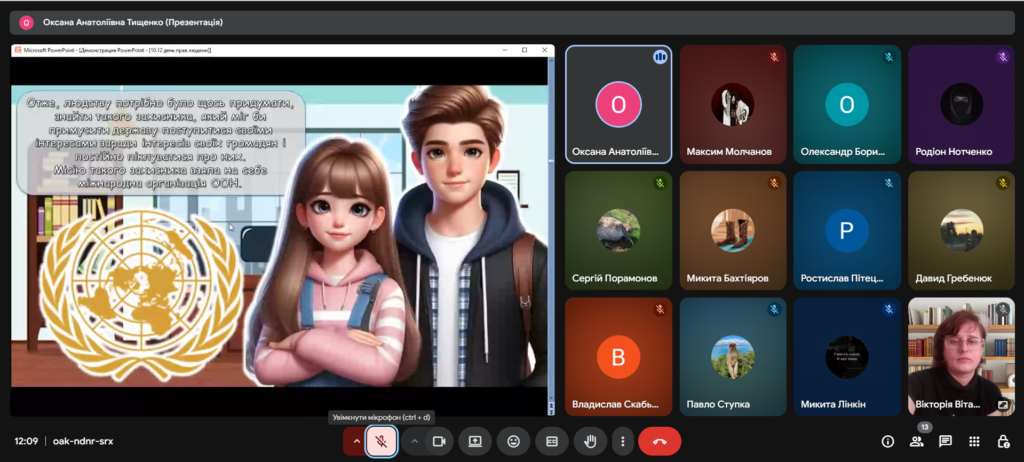Screen dimensions: 1024x462
Task: Raise your hand in the meeting
Action: point(590,441)
